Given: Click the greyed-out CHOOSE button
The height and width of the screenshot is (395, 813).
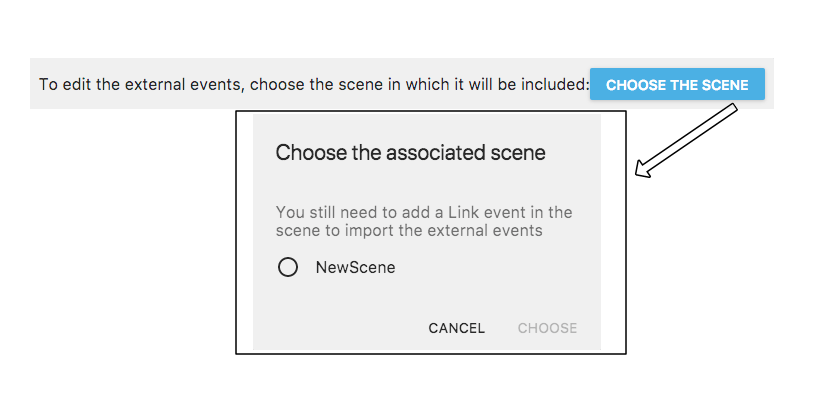Looking at the screenshot, I should pos(548,328).
